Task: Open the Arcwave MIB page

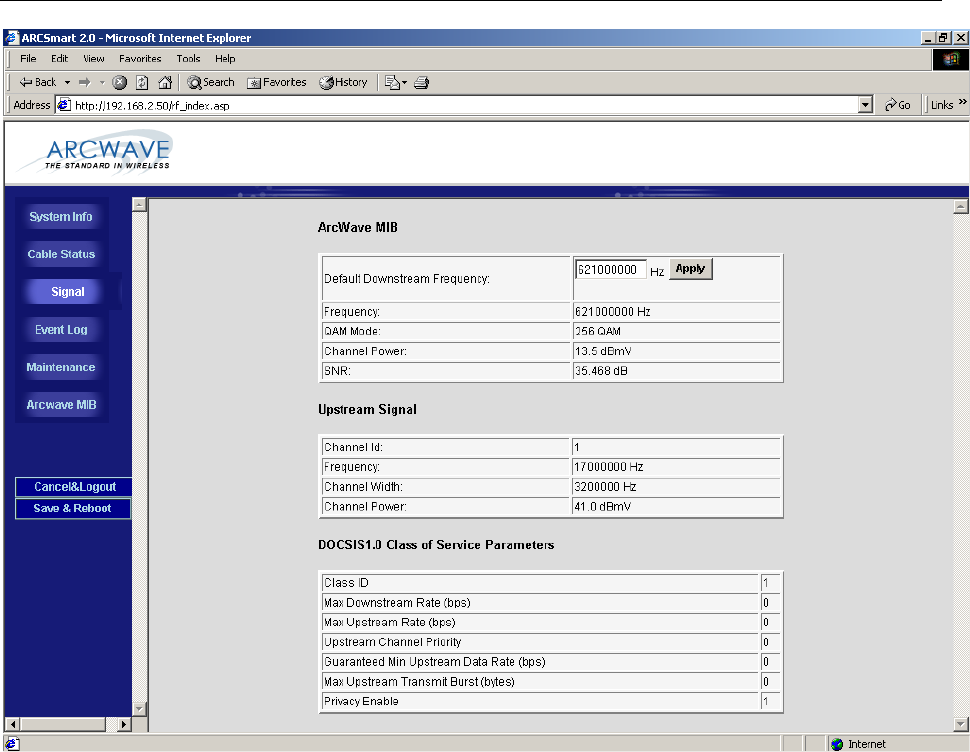Action: (61, 405)
